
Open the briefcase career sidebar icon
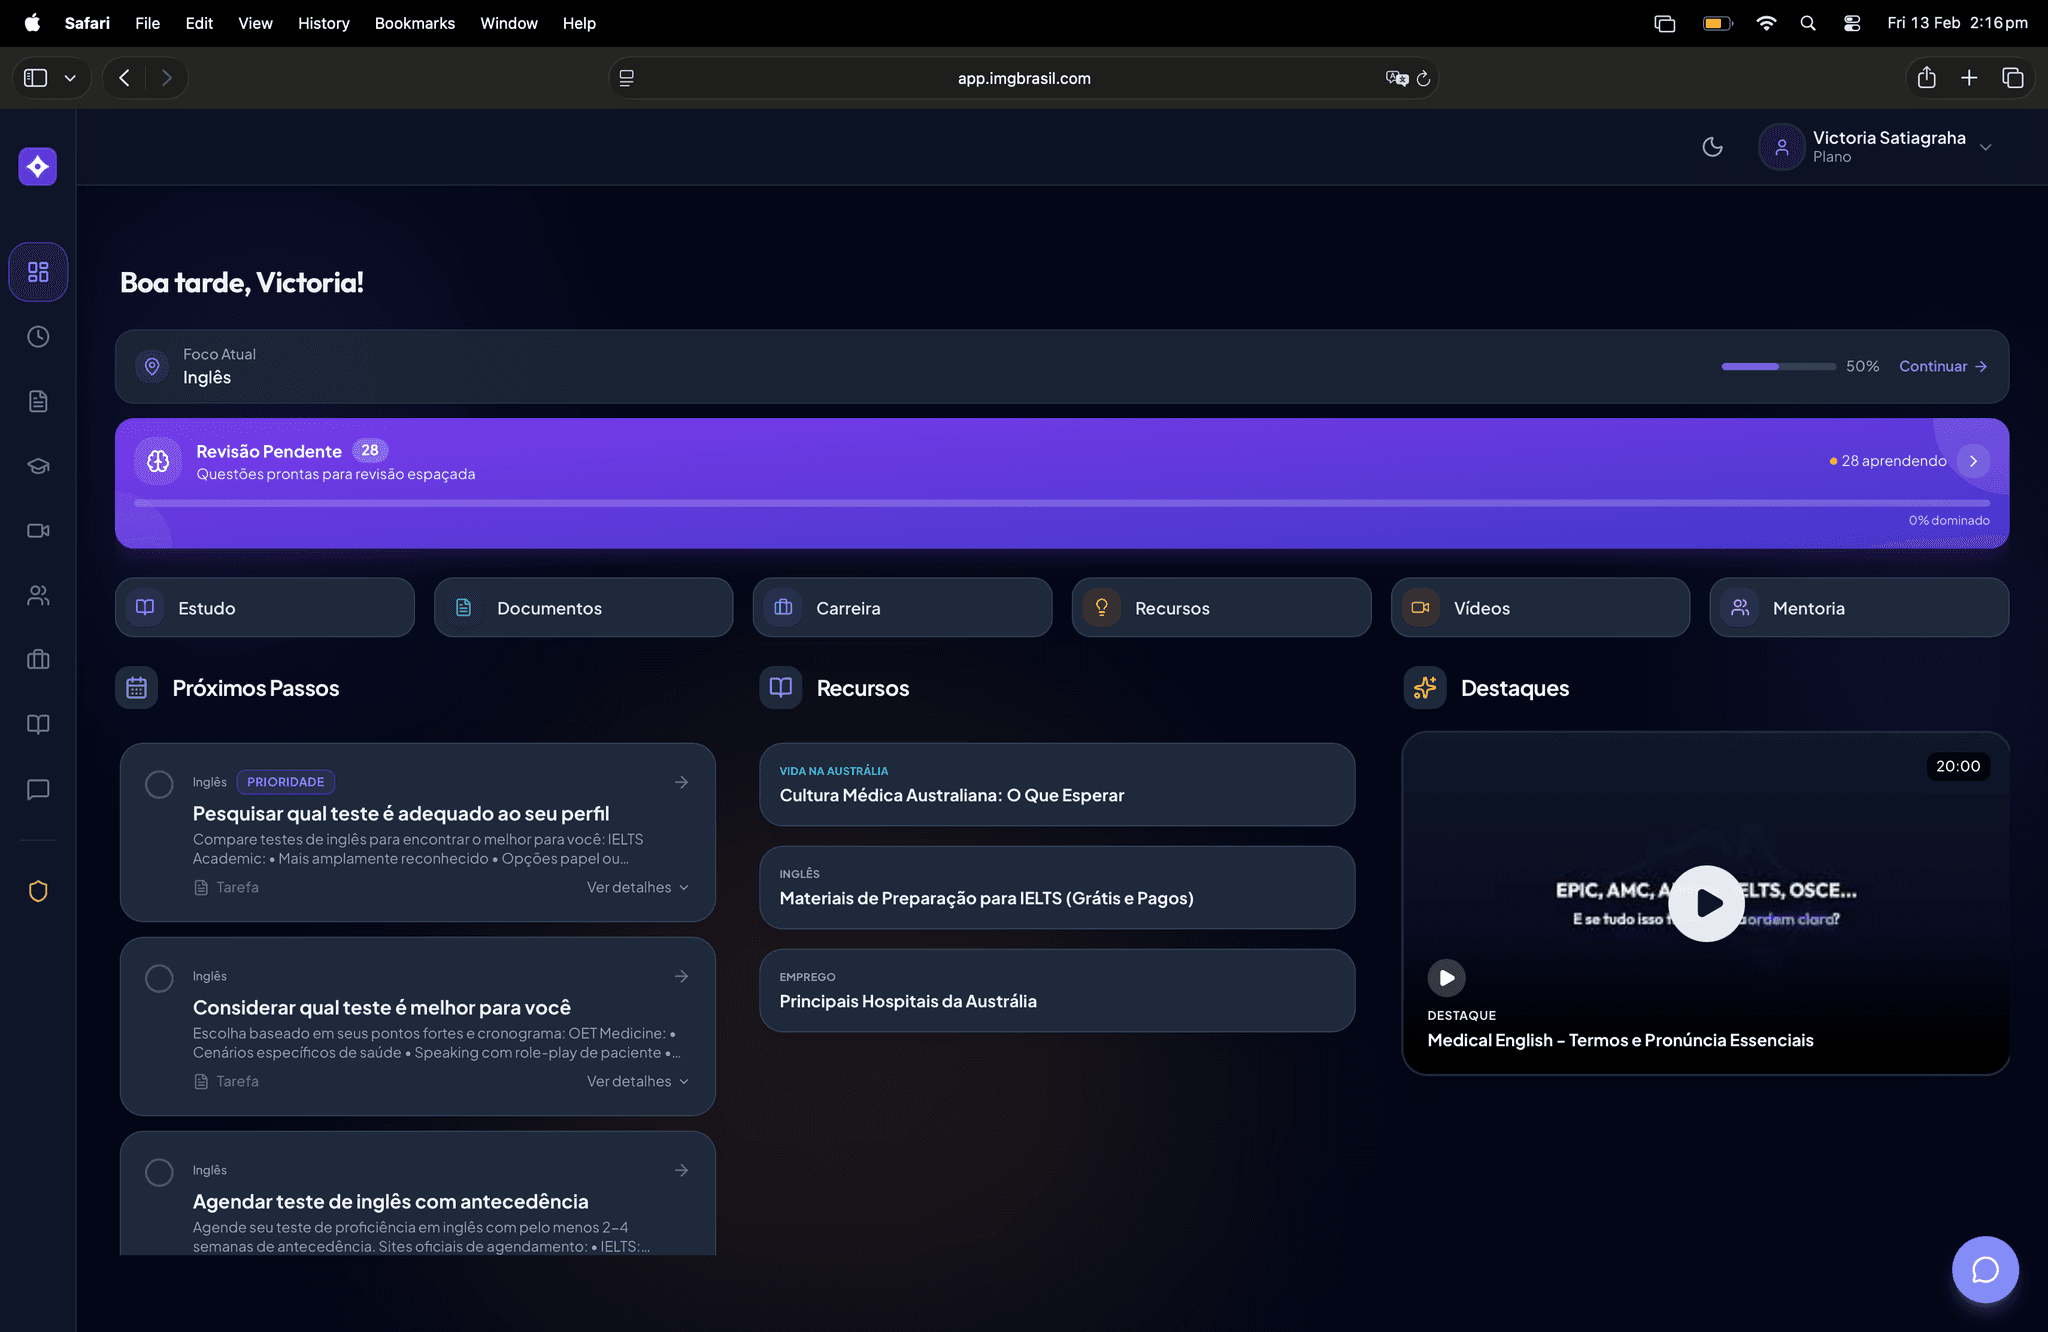[x=38, y=660]
